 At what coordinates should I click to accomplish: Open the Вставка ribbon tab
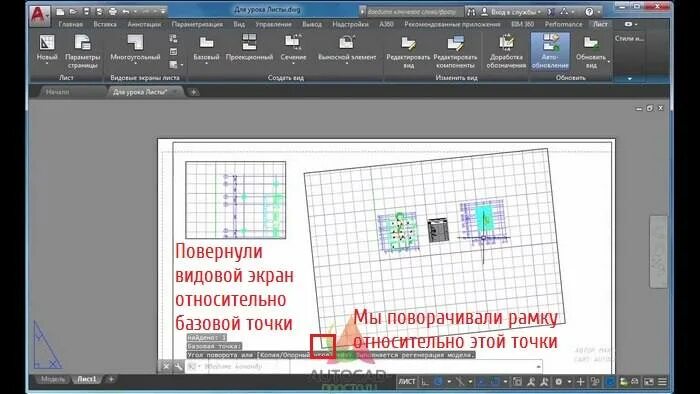pos(105,24)
